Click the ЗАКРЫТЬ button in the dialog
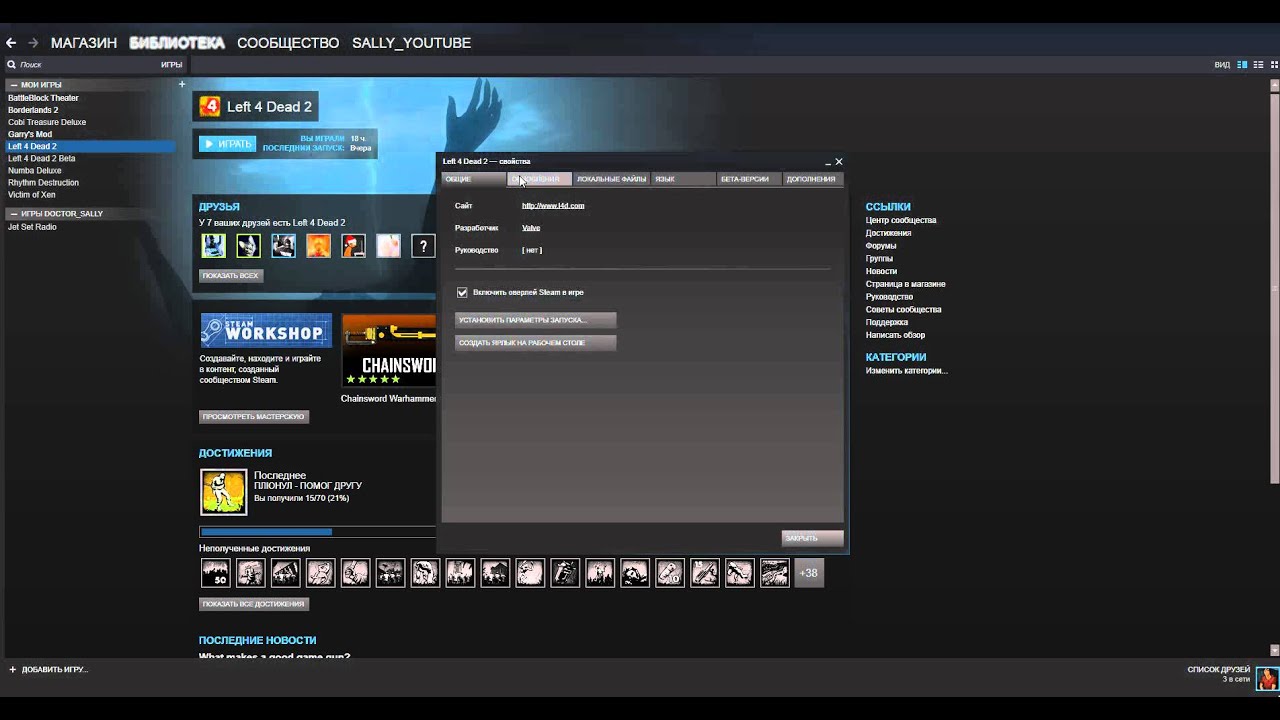The width and height of the screenshot is (1280, 720). [812, 538]
